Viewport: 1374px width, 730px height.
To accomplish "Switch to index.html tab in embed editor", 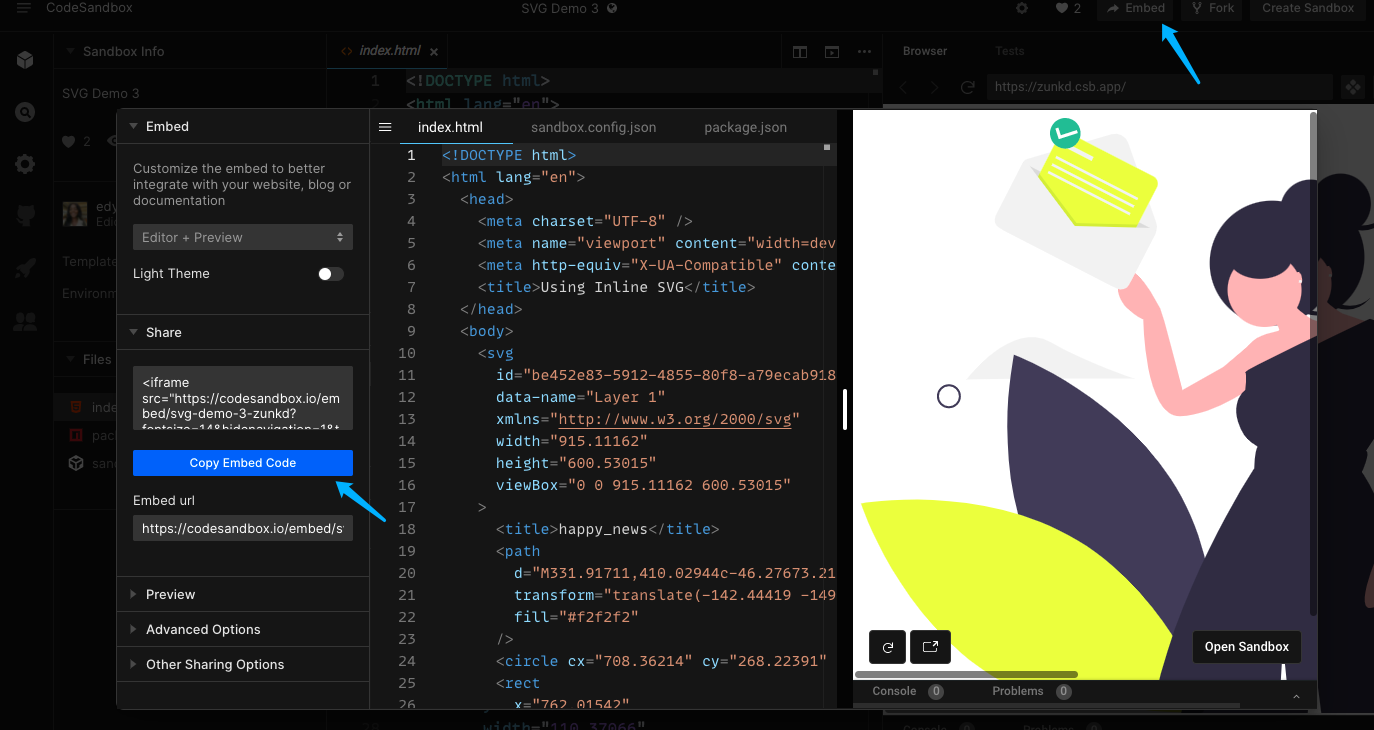I will point(450,127).
